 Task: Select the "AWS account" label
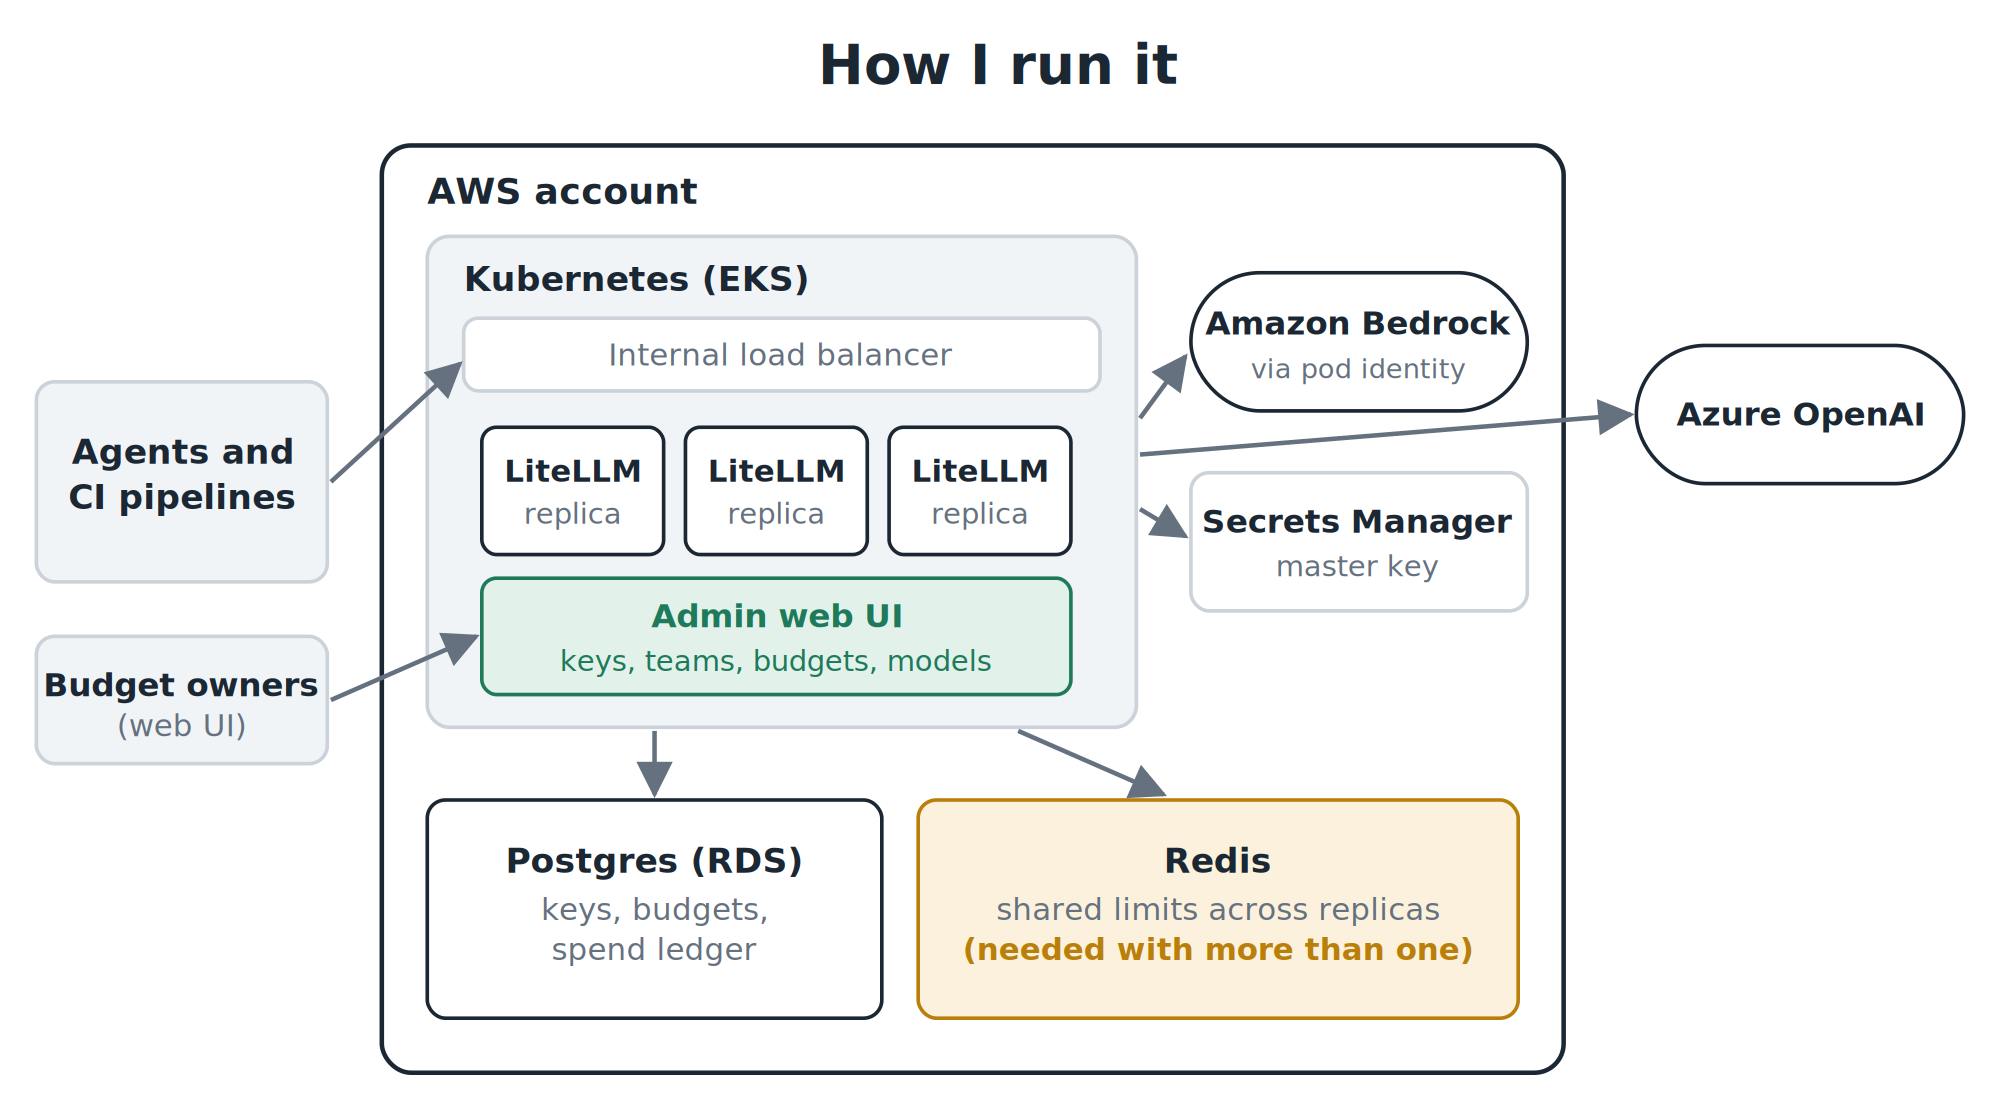[562, 191]
